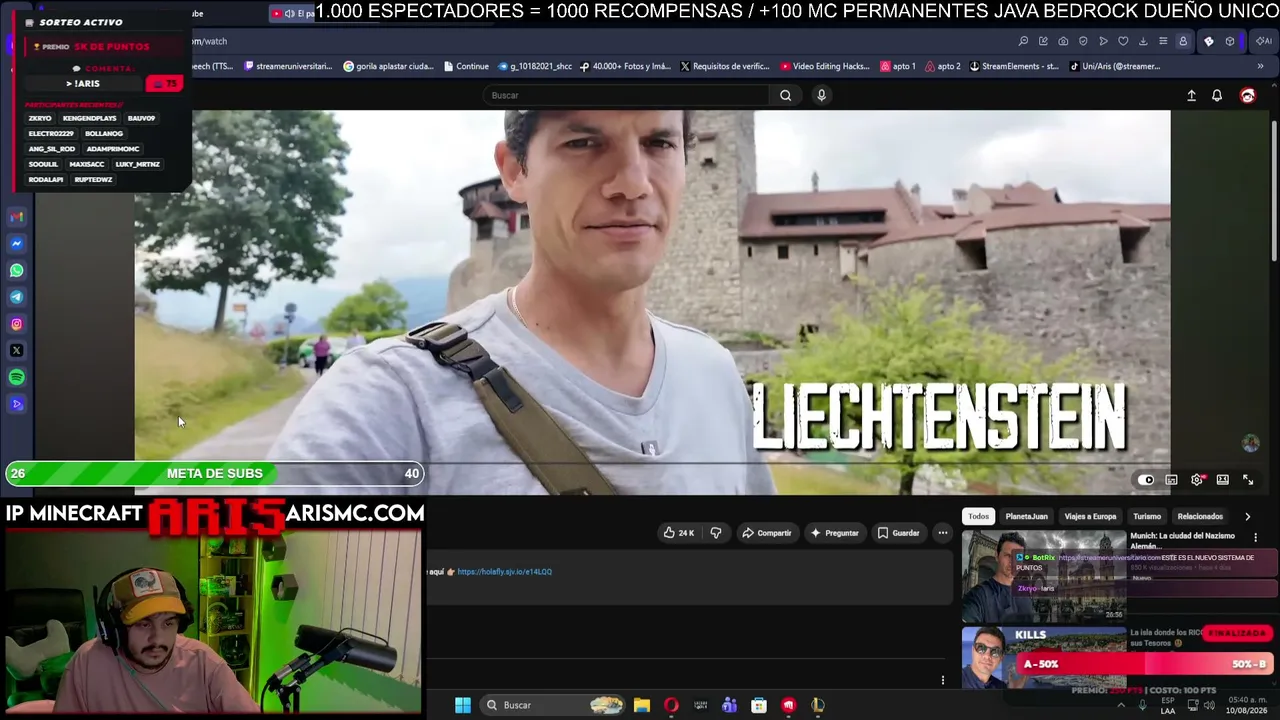This screenshot has width=1280, height=720.
Task: Click the Munich video thumbnail
Action: pos(1044,576)
